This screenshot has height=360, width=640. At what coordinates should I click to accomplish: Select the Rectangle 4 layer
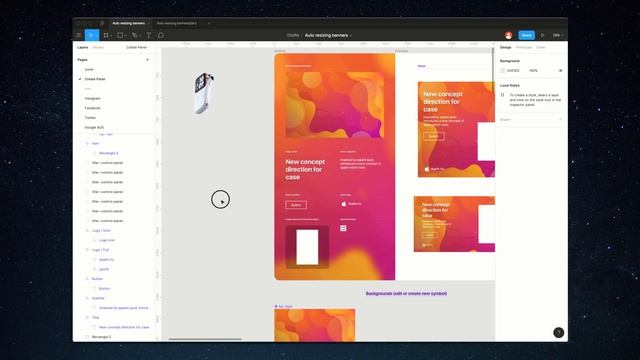tap(109, 153)
